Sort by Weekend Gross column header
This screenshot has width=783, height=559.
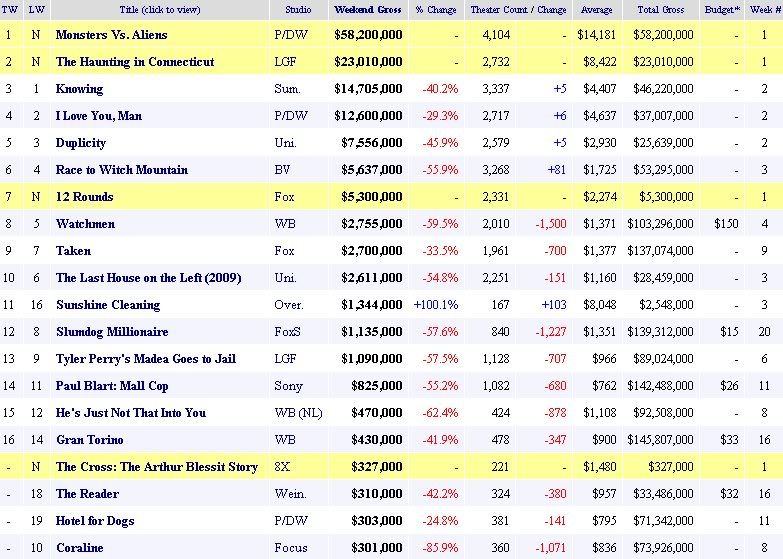click(367, 10)
